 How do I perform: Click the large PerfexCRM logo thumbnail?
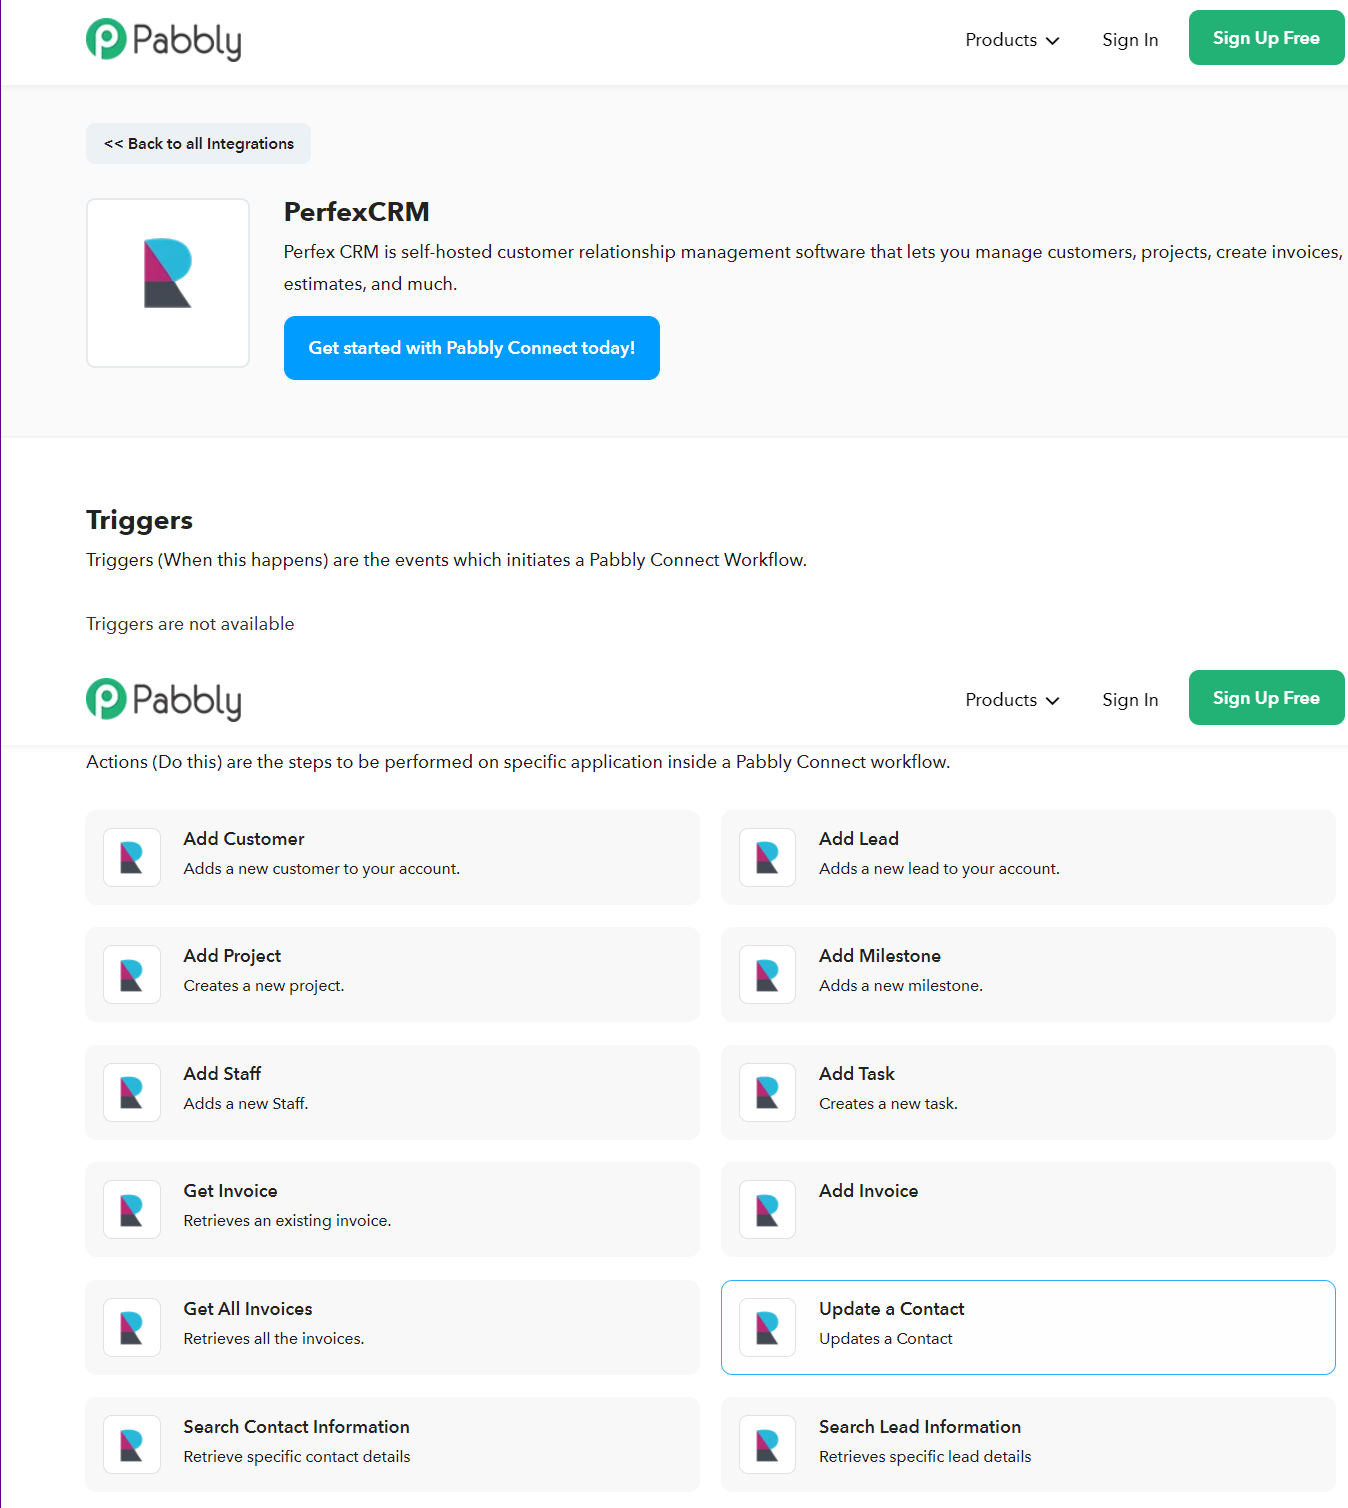168,283
